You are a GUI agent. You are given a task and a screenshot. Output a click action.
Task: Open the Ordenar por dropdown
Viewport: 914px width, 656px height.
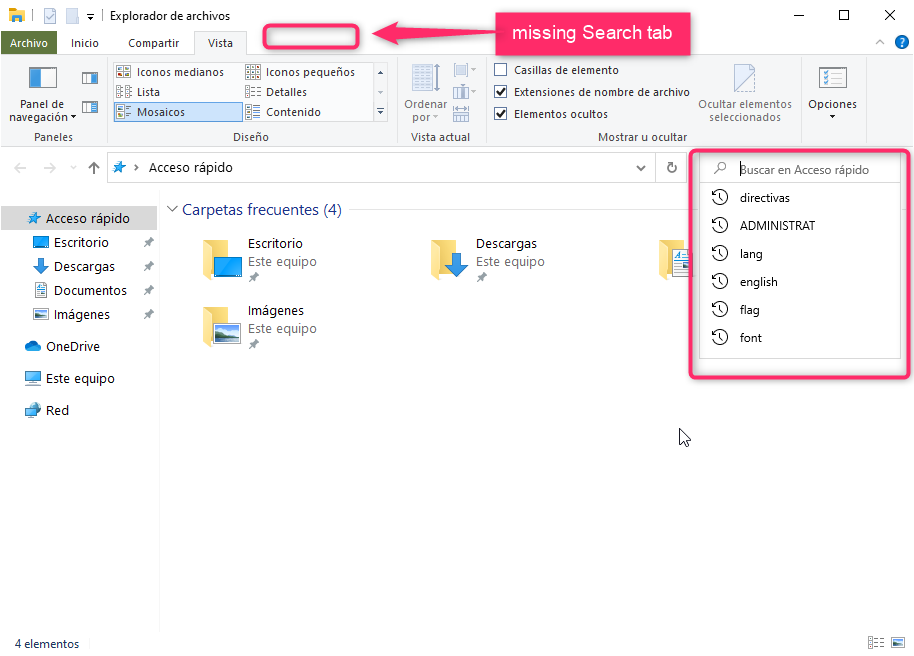(x=426, y=93)
